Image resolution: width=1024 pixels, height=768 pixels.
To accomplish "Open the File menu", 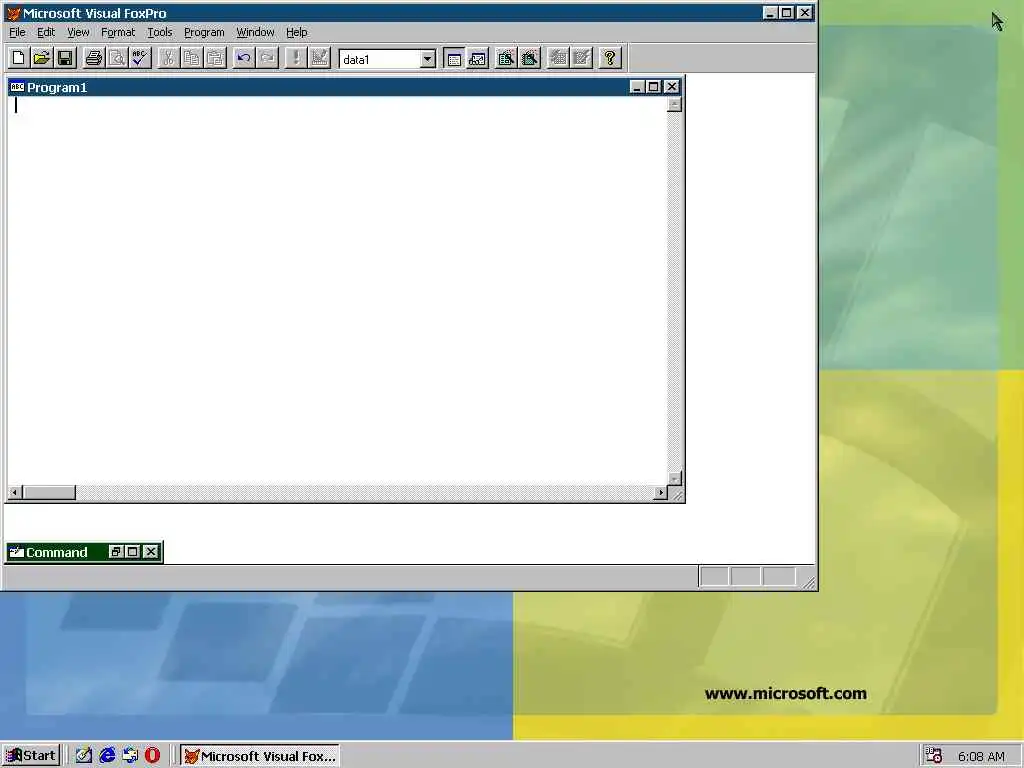I will [x=17, y=32].
